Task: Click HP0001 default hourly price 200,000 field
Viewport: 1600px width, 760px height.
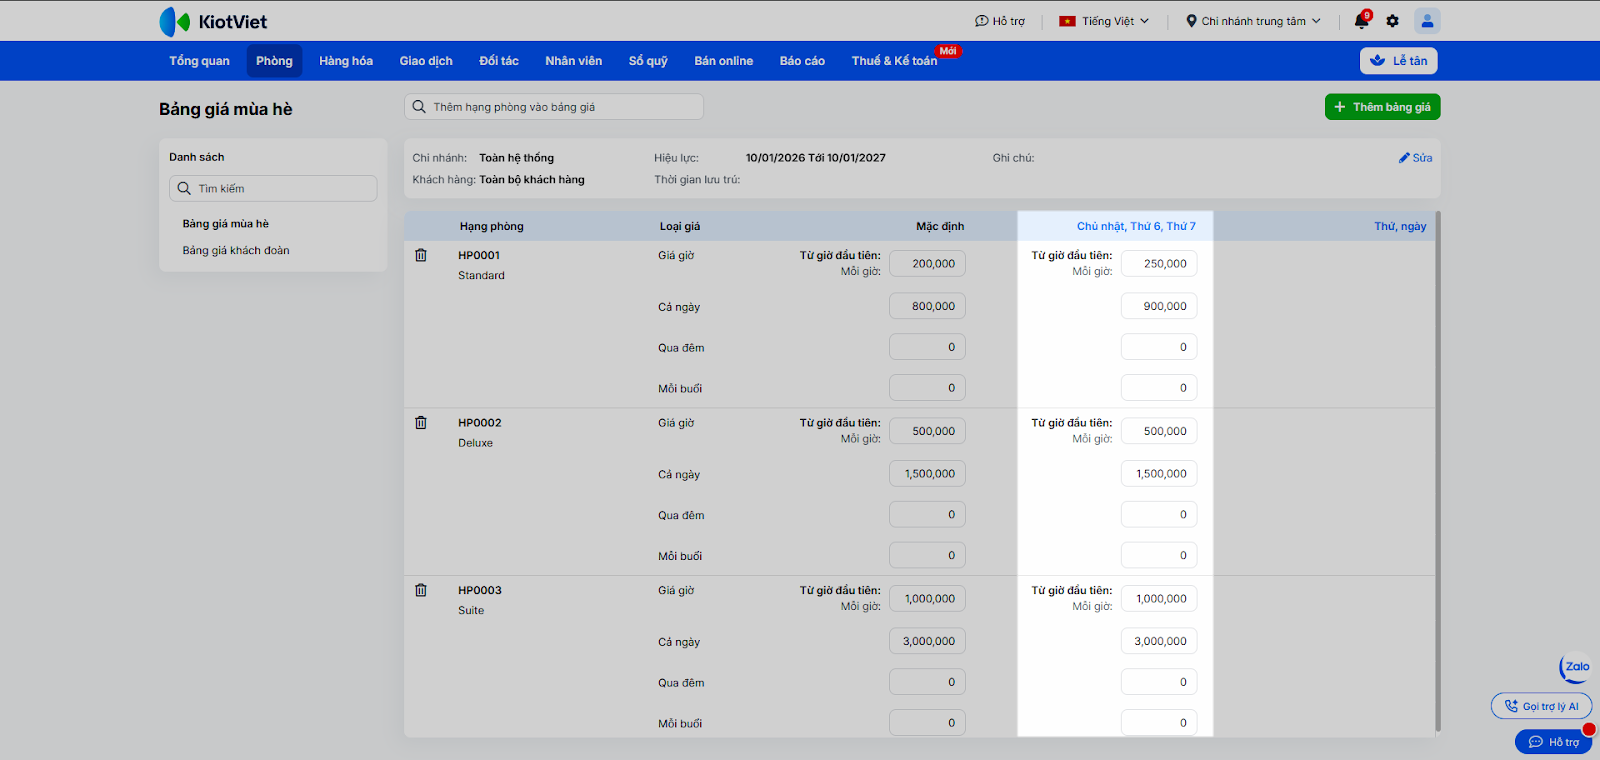Action: [927, 264]
